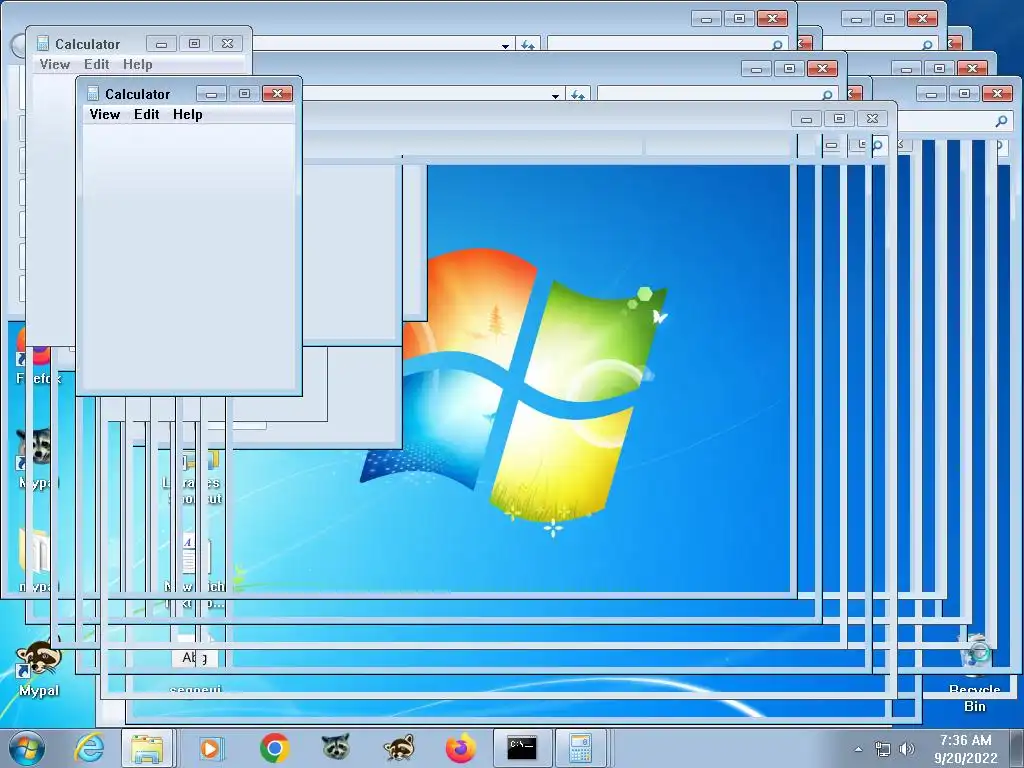Launch Internet Explorer from the taskbar
Image resolution: width=1024 pixels, height=768 pixels.
(89, 748)
